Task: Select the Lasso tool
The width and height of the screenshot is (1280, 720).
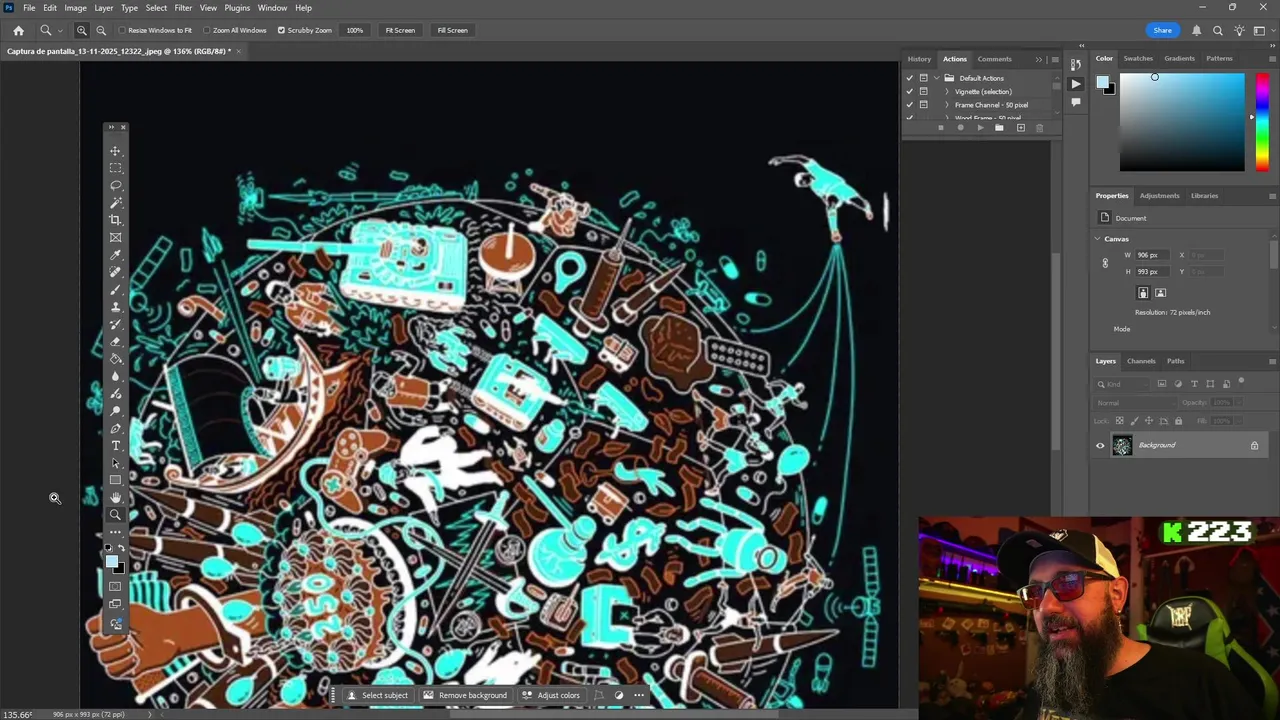Action: (x=116, y=185)
